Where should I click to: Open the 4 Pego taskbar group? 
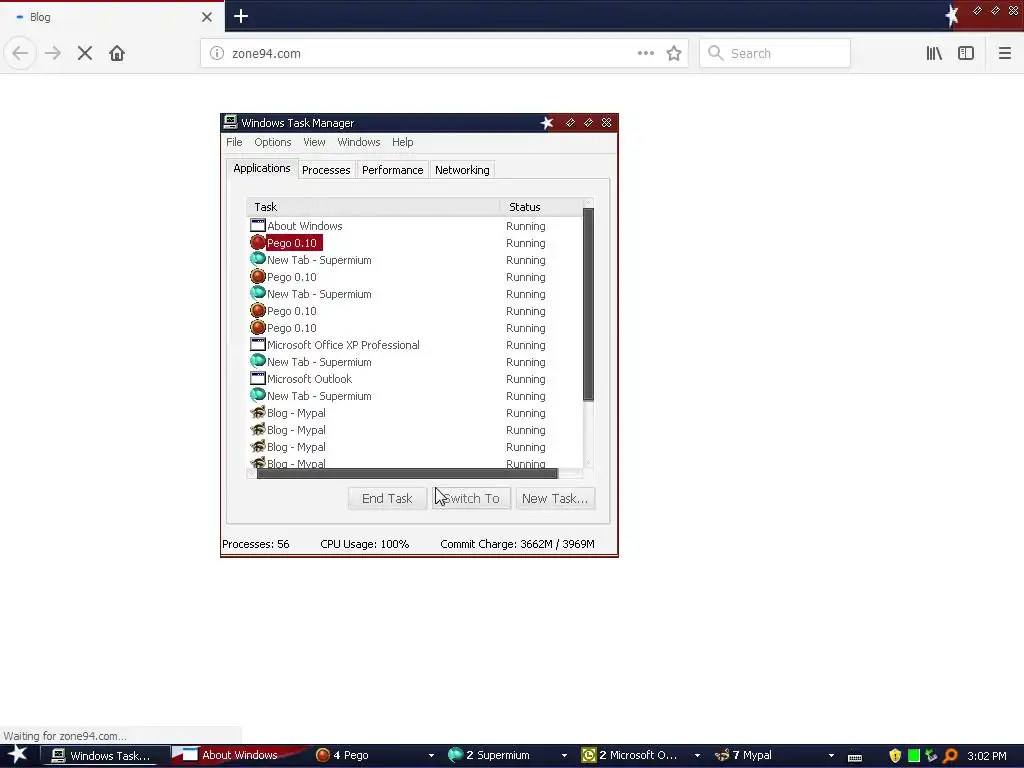point(374,756)
